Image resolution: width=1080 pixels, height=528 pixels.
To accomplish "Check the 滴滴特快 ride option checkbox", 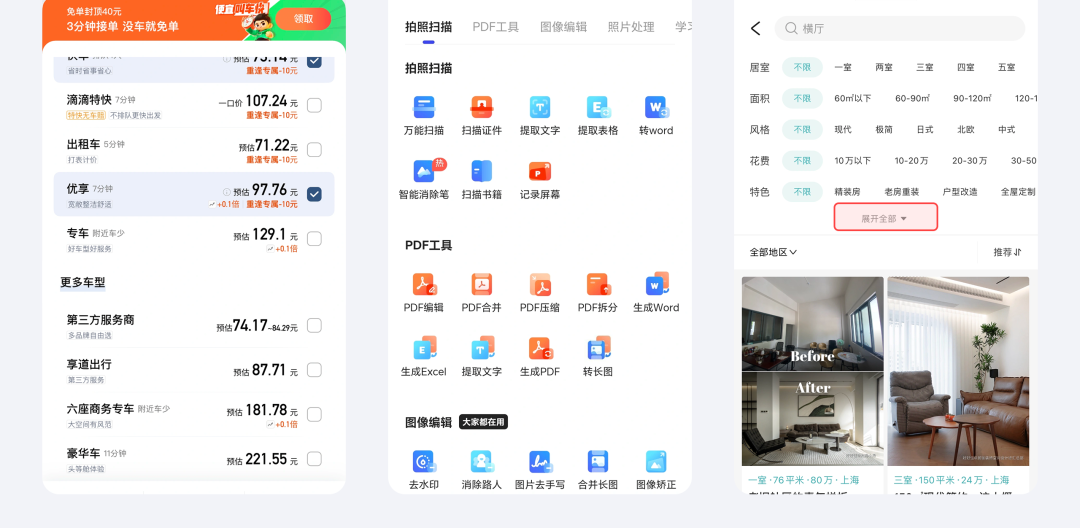I will click(x=314, y=105).
